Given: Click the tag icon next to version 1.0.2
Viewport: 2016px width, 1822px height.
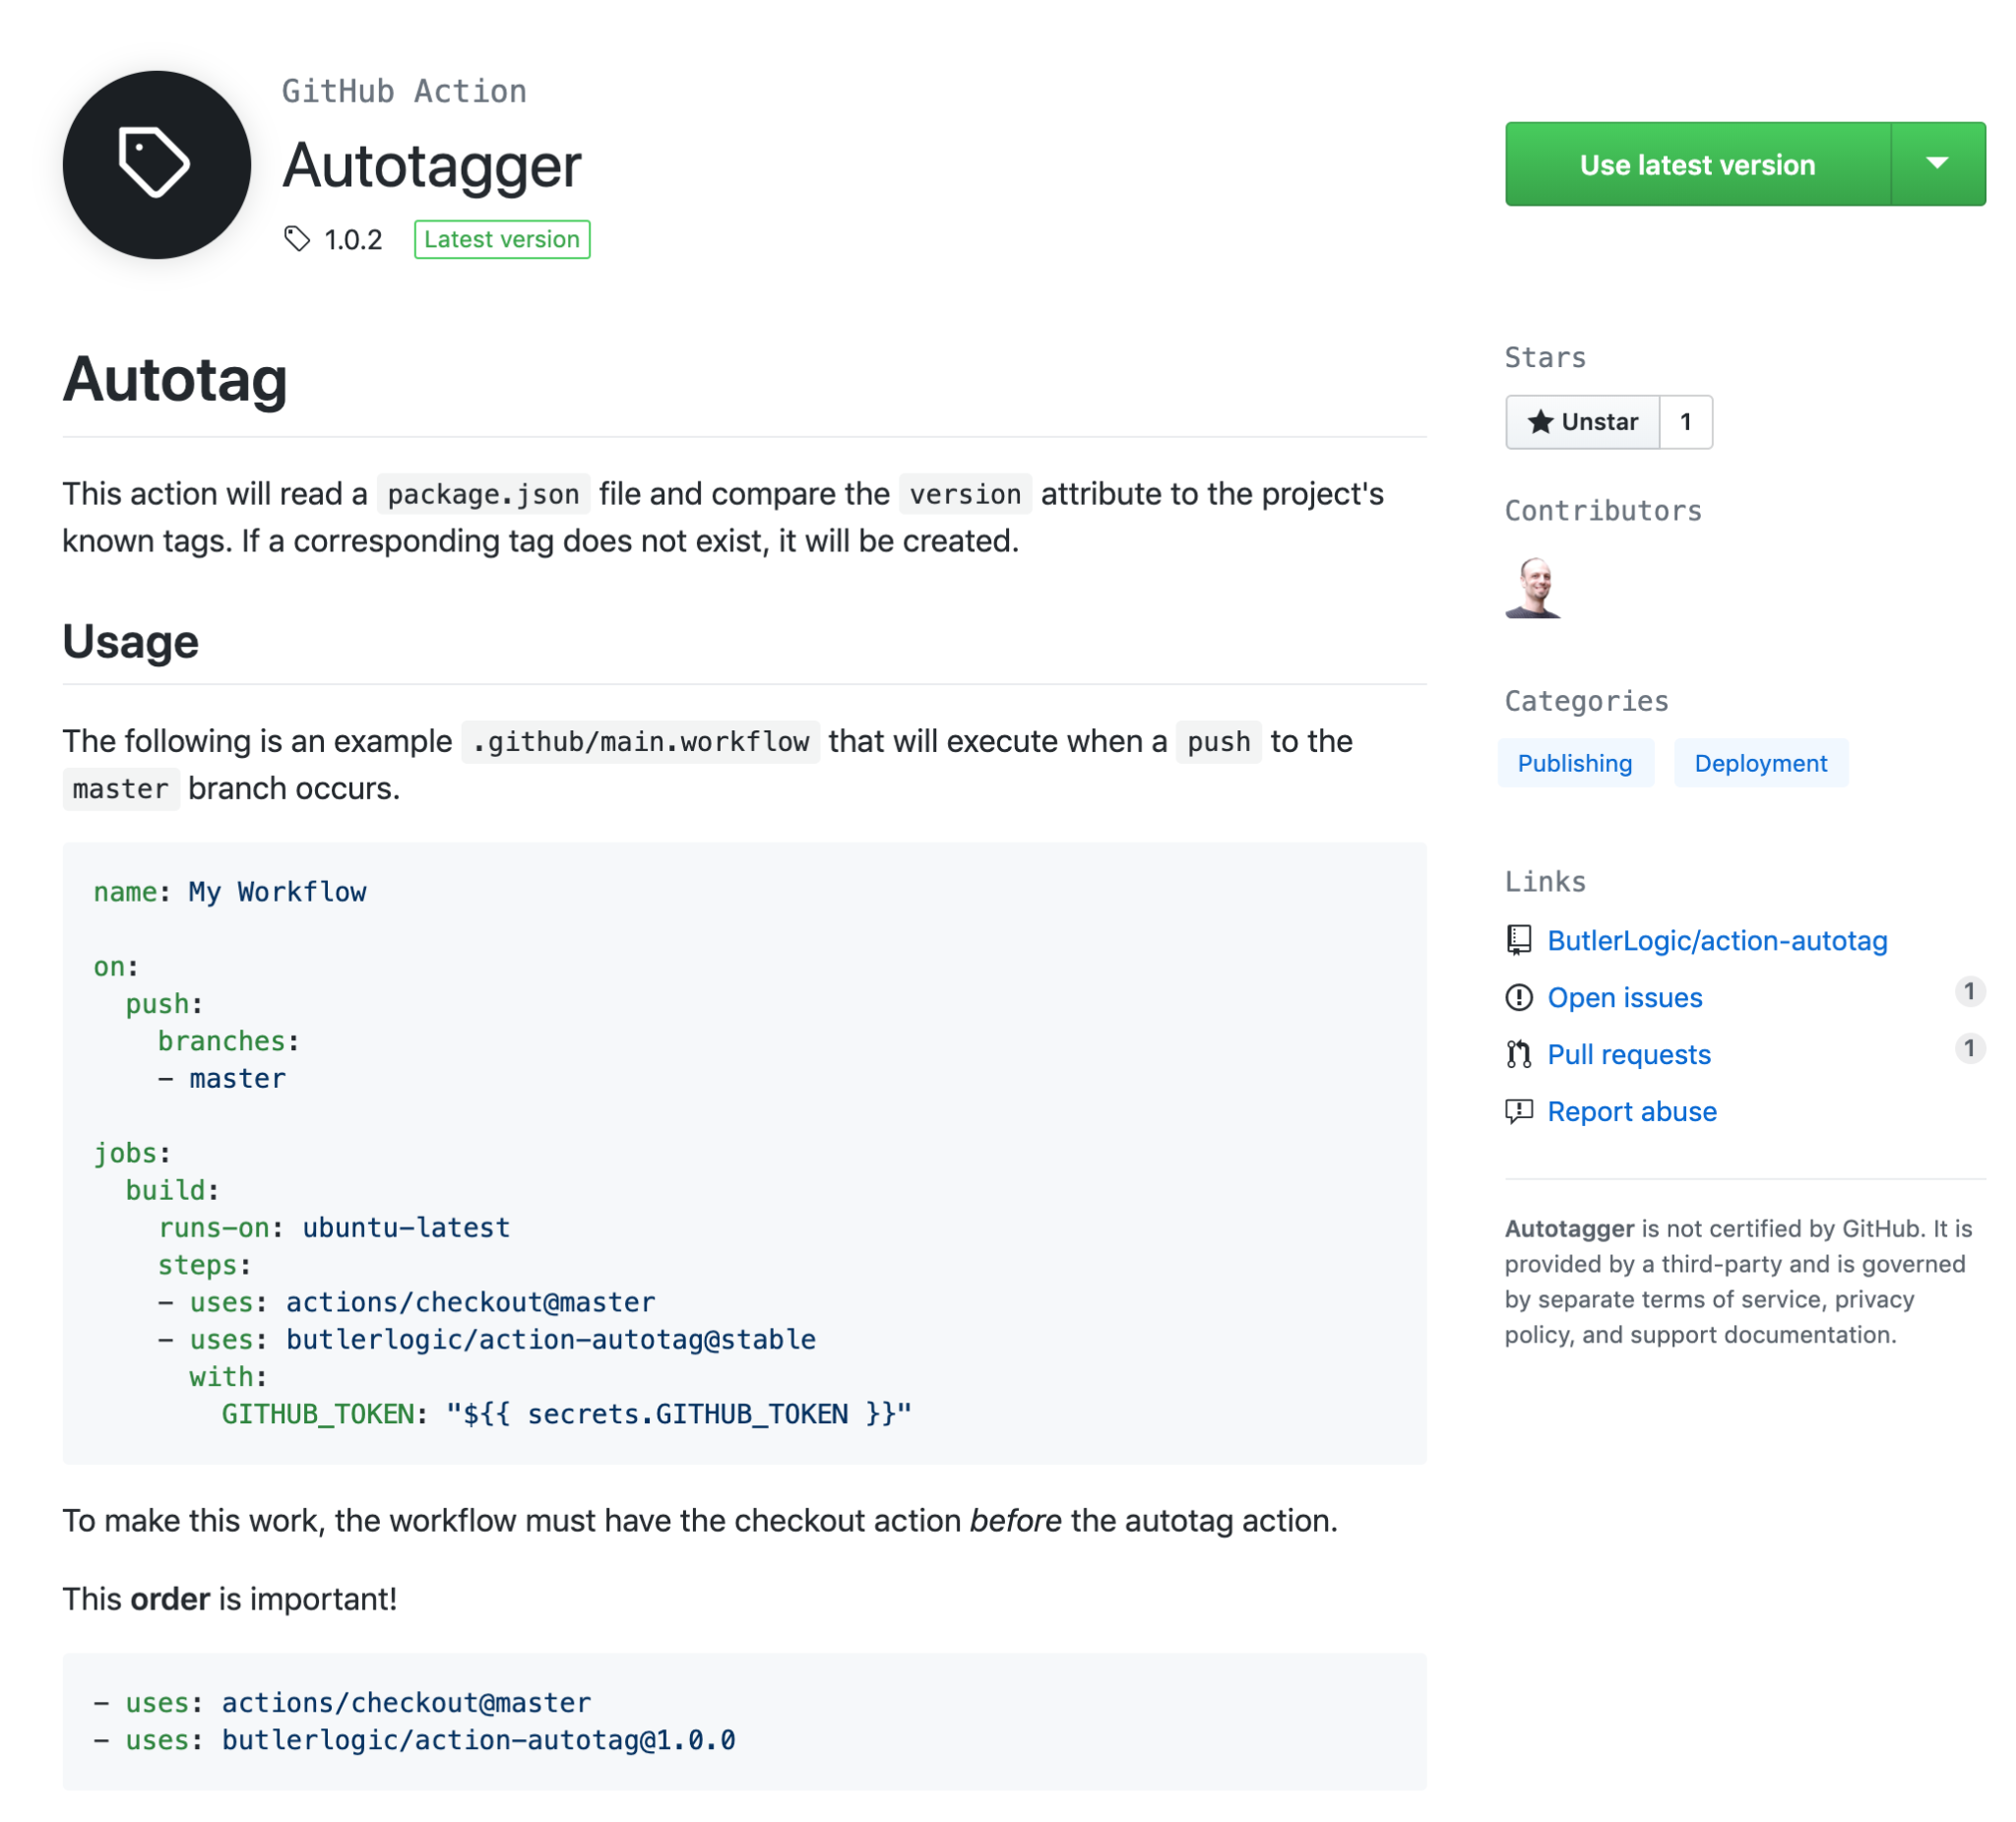Looking at the screenshot, I should [x=295, y=238].
